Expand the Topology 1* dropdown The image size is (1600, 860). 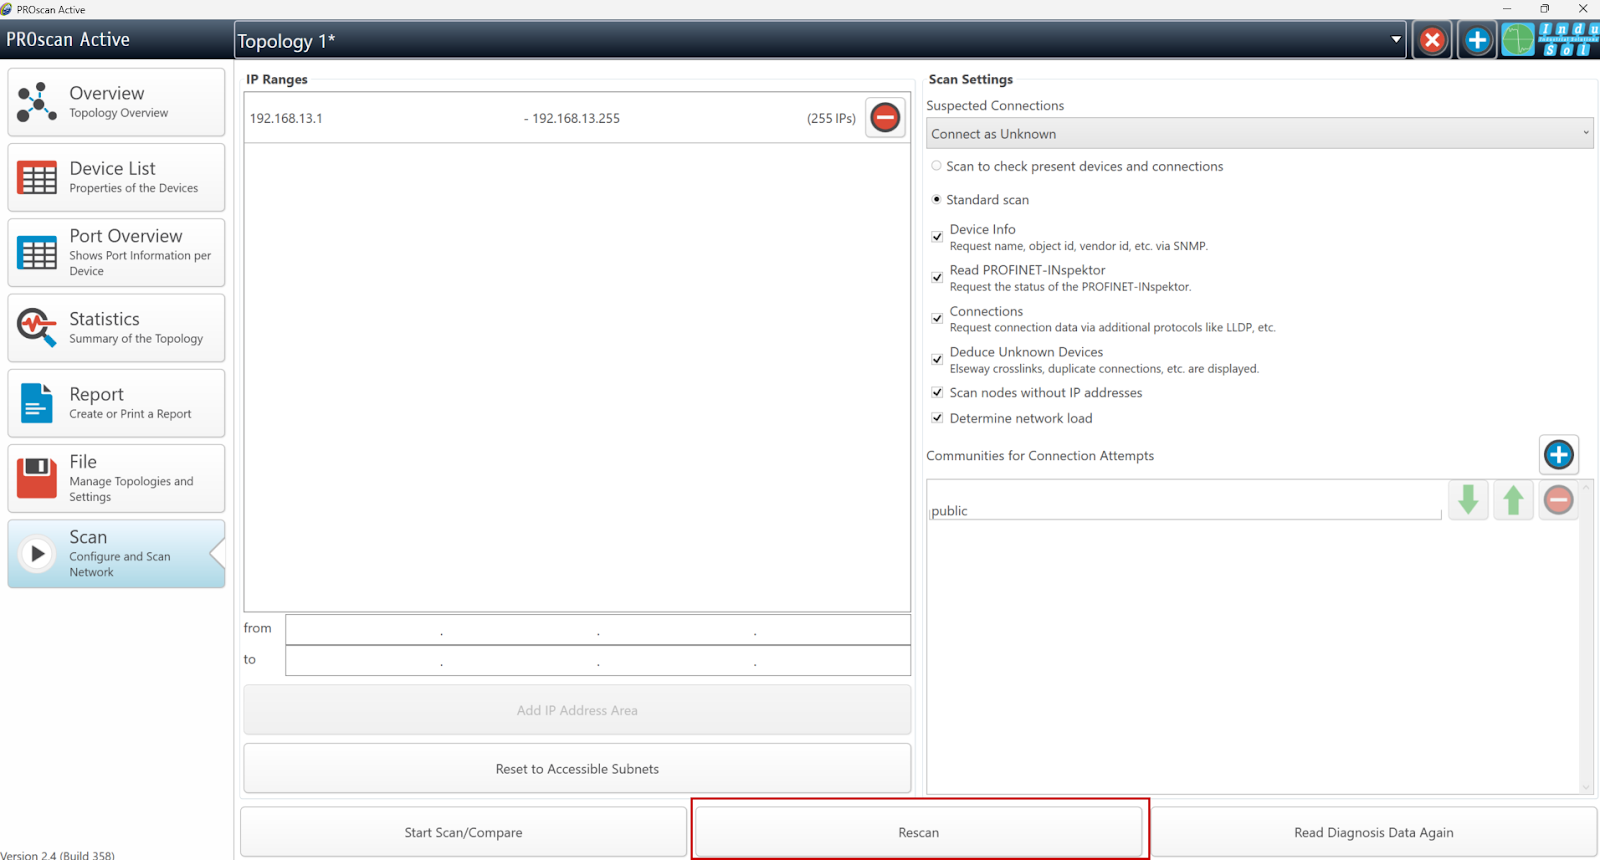[x=1396, y=40]
